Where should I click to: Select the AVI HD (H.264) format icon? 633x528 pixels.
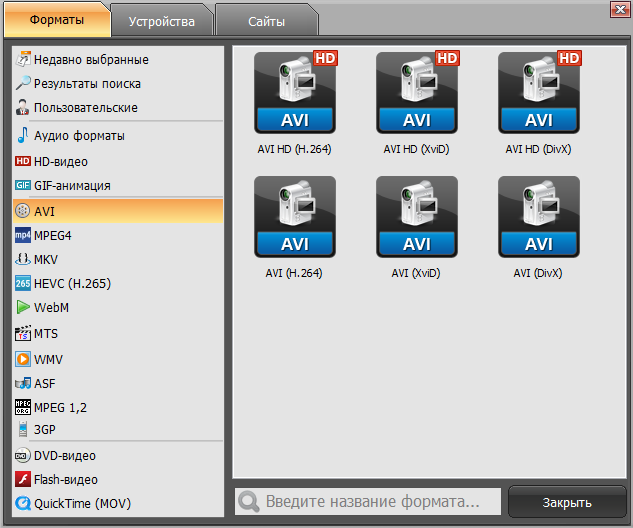295,92
